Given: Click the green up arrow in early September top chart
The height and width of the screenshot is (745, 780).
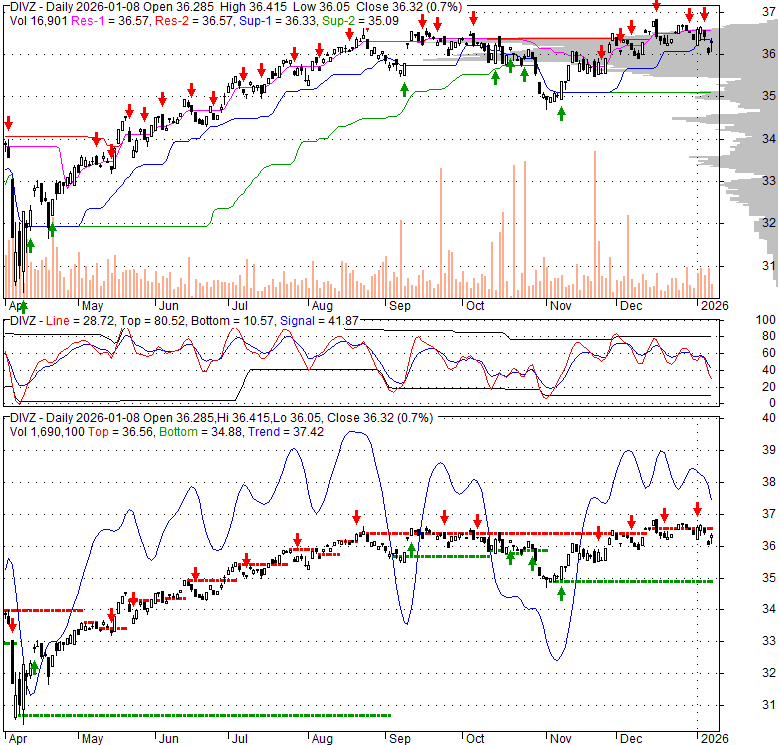Looking at the screenshot, I should pos(404,90).
